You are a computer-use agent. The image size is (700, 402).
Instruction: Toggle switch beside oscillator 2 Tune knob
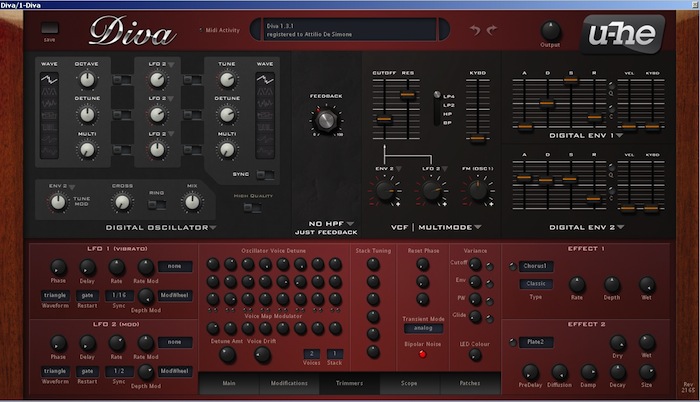click(192, 80)
